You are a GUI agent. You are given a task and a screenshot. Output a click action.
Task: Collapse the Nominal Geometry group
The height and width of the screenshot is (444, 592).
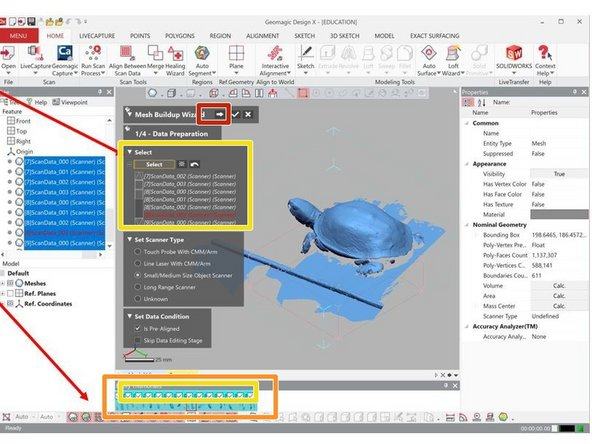(467, 225)
